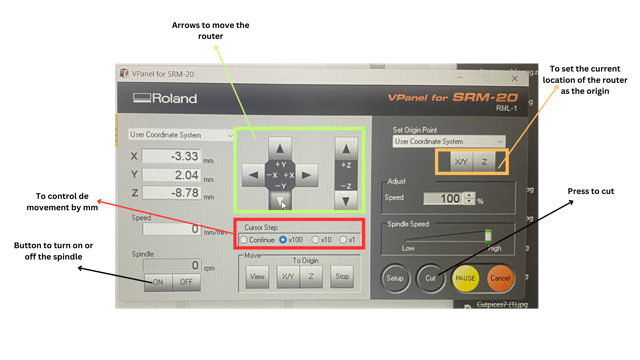Viewport: 640px width, 360px height.
Task: Raise spindle with +Z up arrow
Action: coord(346,149)
